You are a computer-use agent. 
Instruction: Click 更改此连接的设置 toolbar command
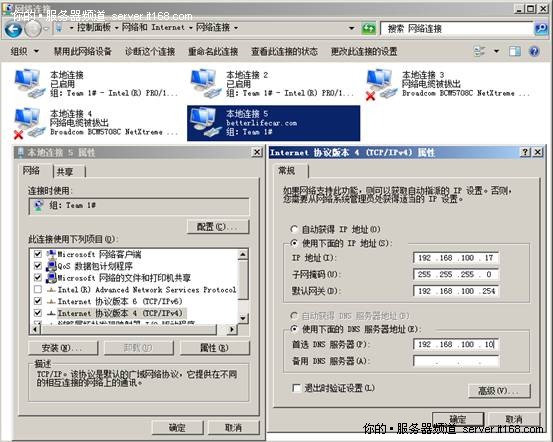point(364,52)
